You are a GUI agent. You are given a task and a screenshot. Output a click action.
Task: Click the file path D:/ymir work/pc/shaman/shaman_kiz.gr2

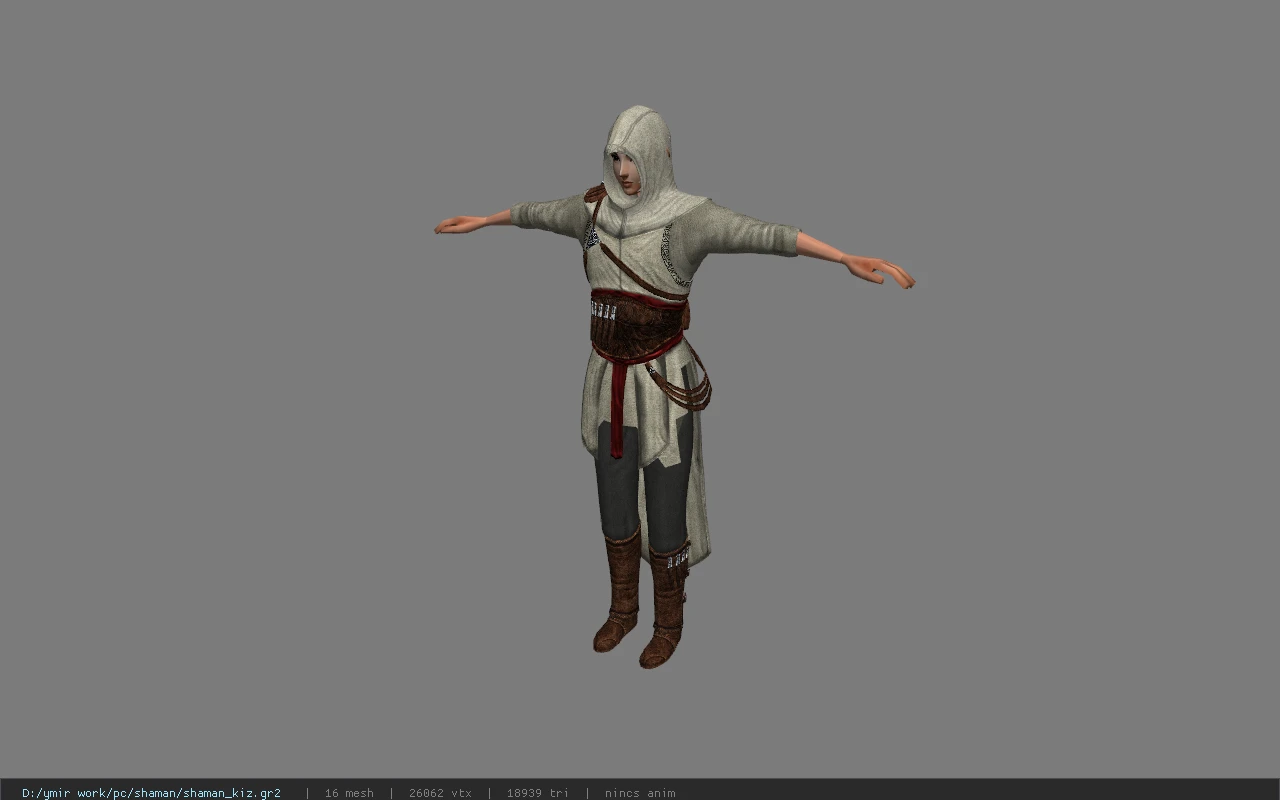(151, 793)
